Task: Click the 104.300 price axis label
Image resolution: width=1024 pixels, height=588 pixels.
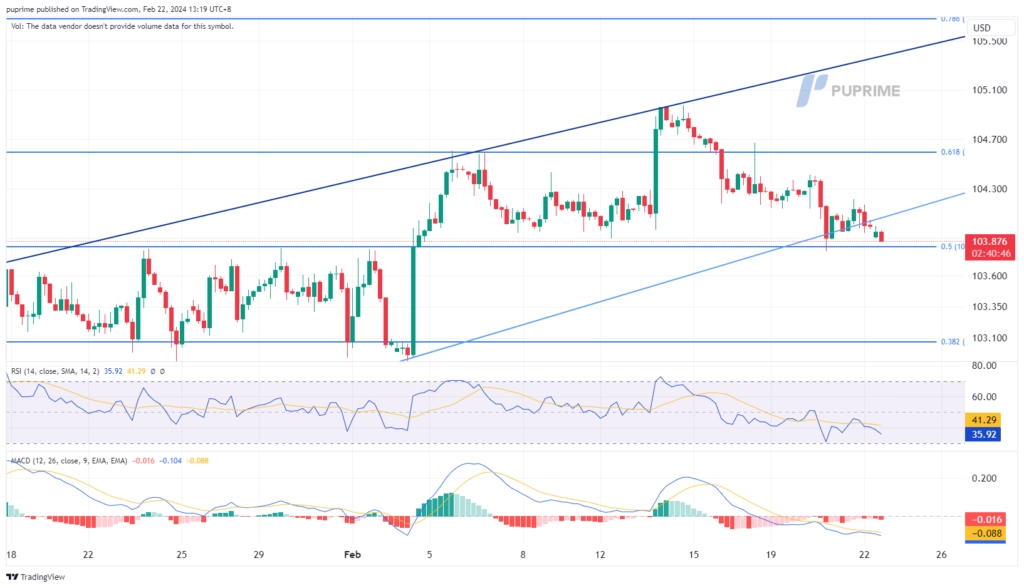Action: coord(989,189)
